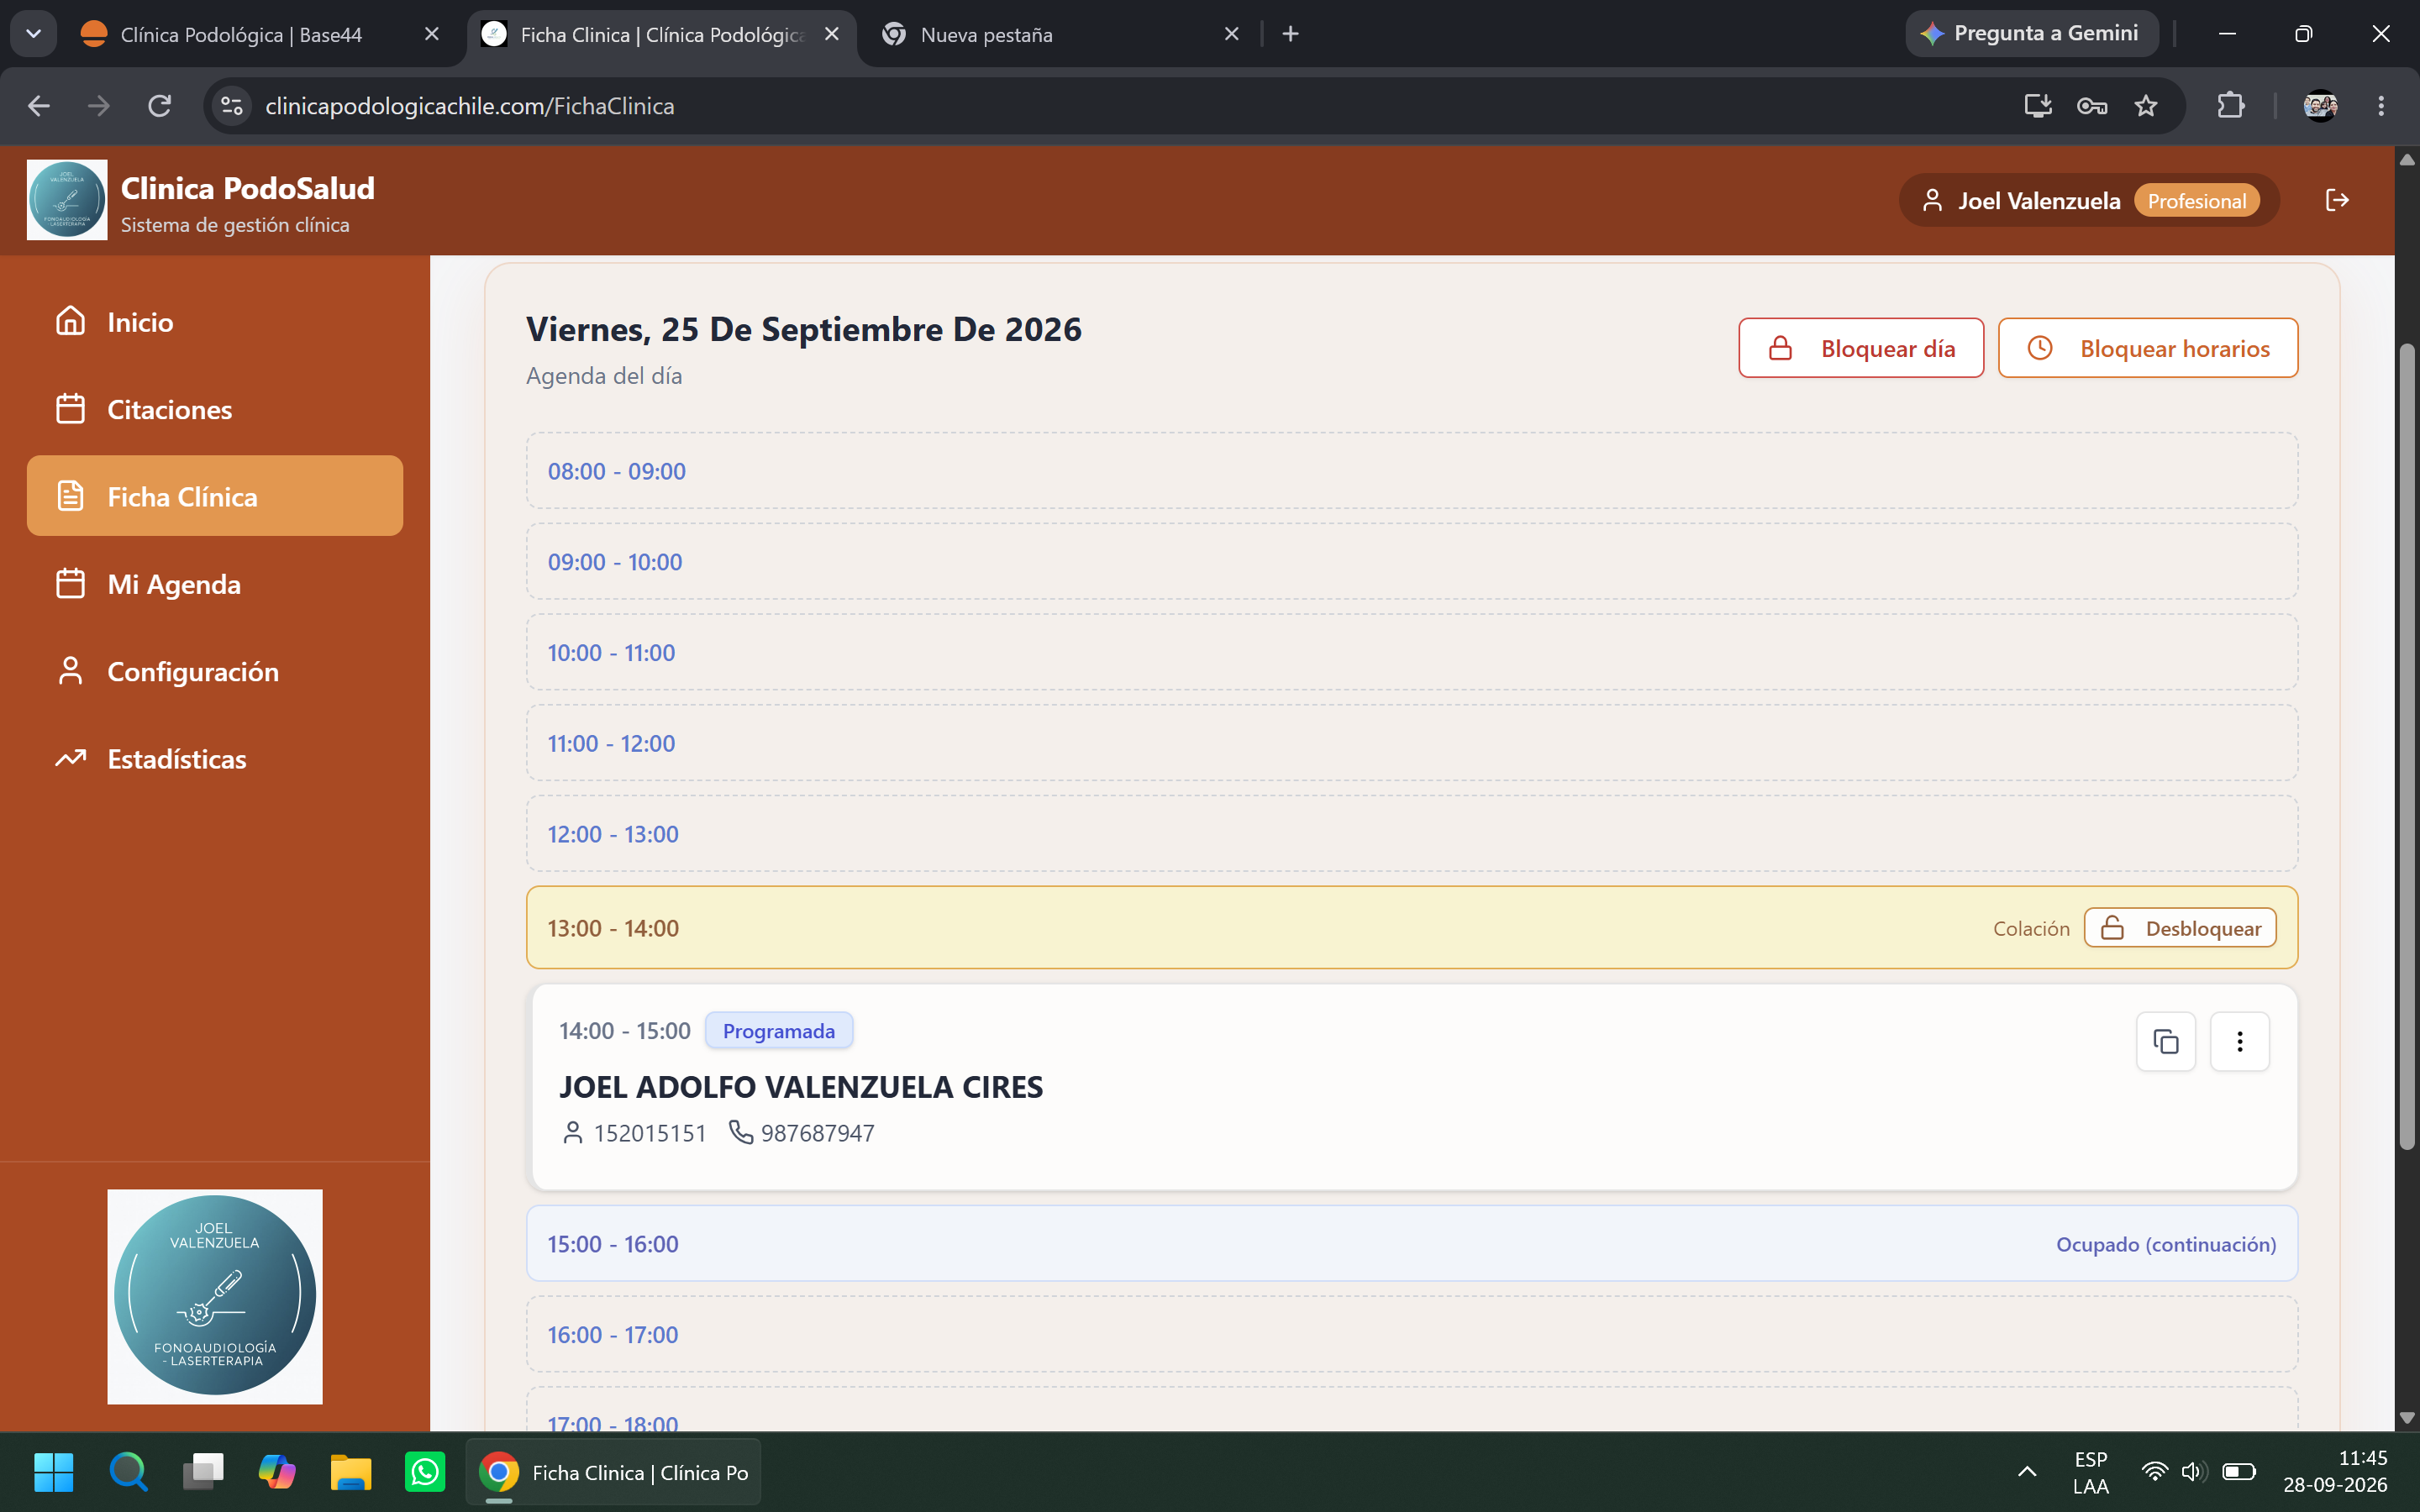Click the 15:00 - 16:00 occupied slot
The image size is (2420, 1512).
1412,1244
